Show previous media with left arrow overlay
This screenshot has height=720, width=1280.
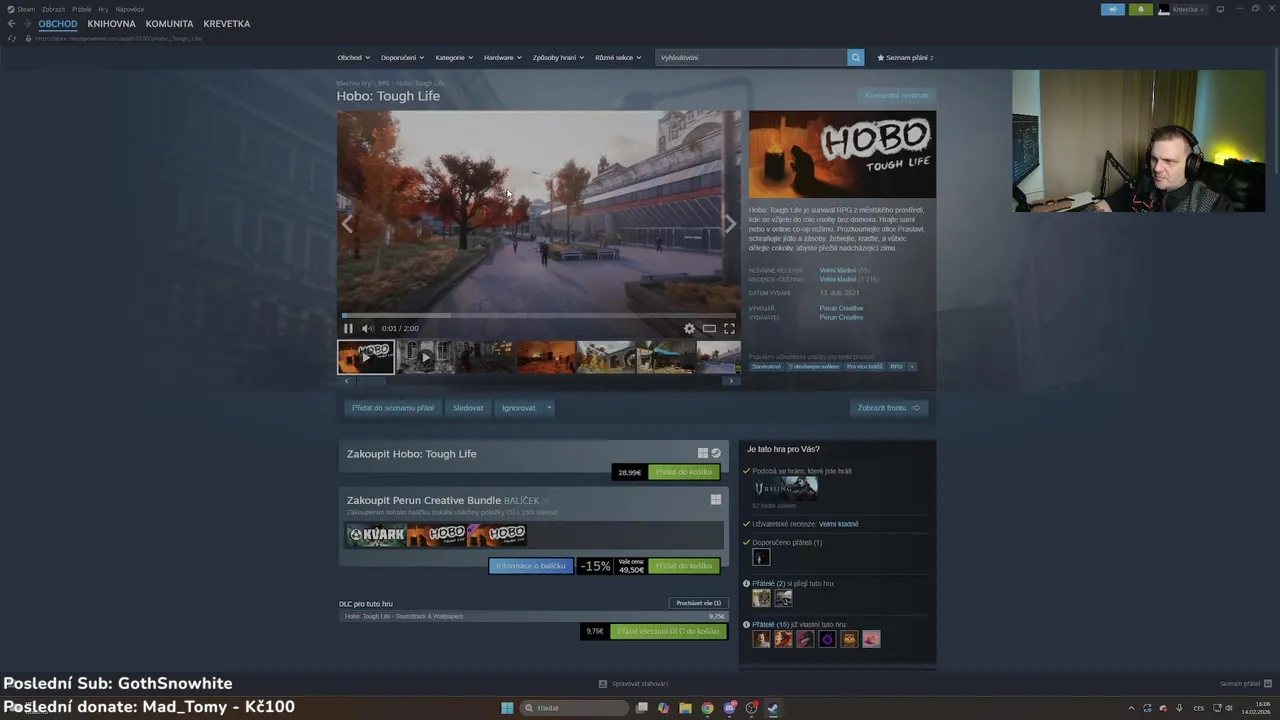(347, 224)
